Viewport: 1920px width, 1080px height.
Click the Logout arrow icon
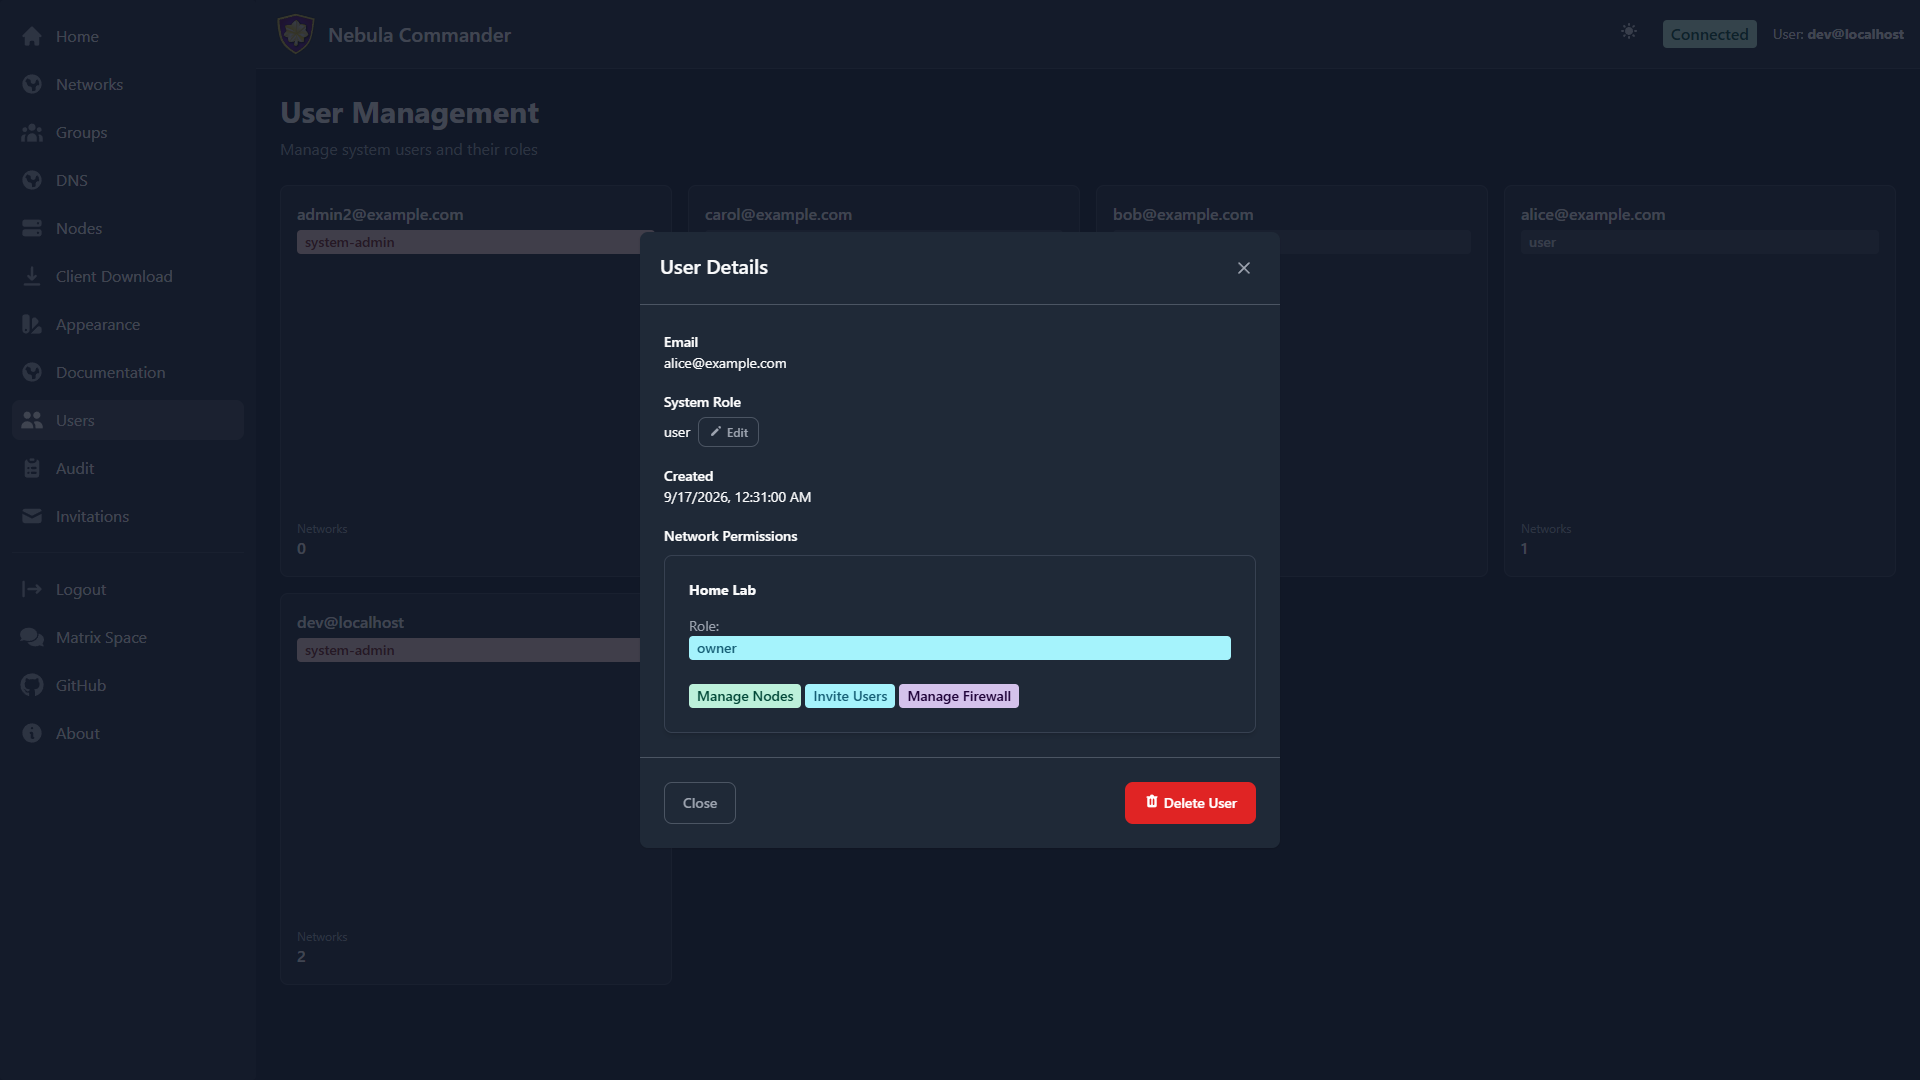click(x=32, y=589)
